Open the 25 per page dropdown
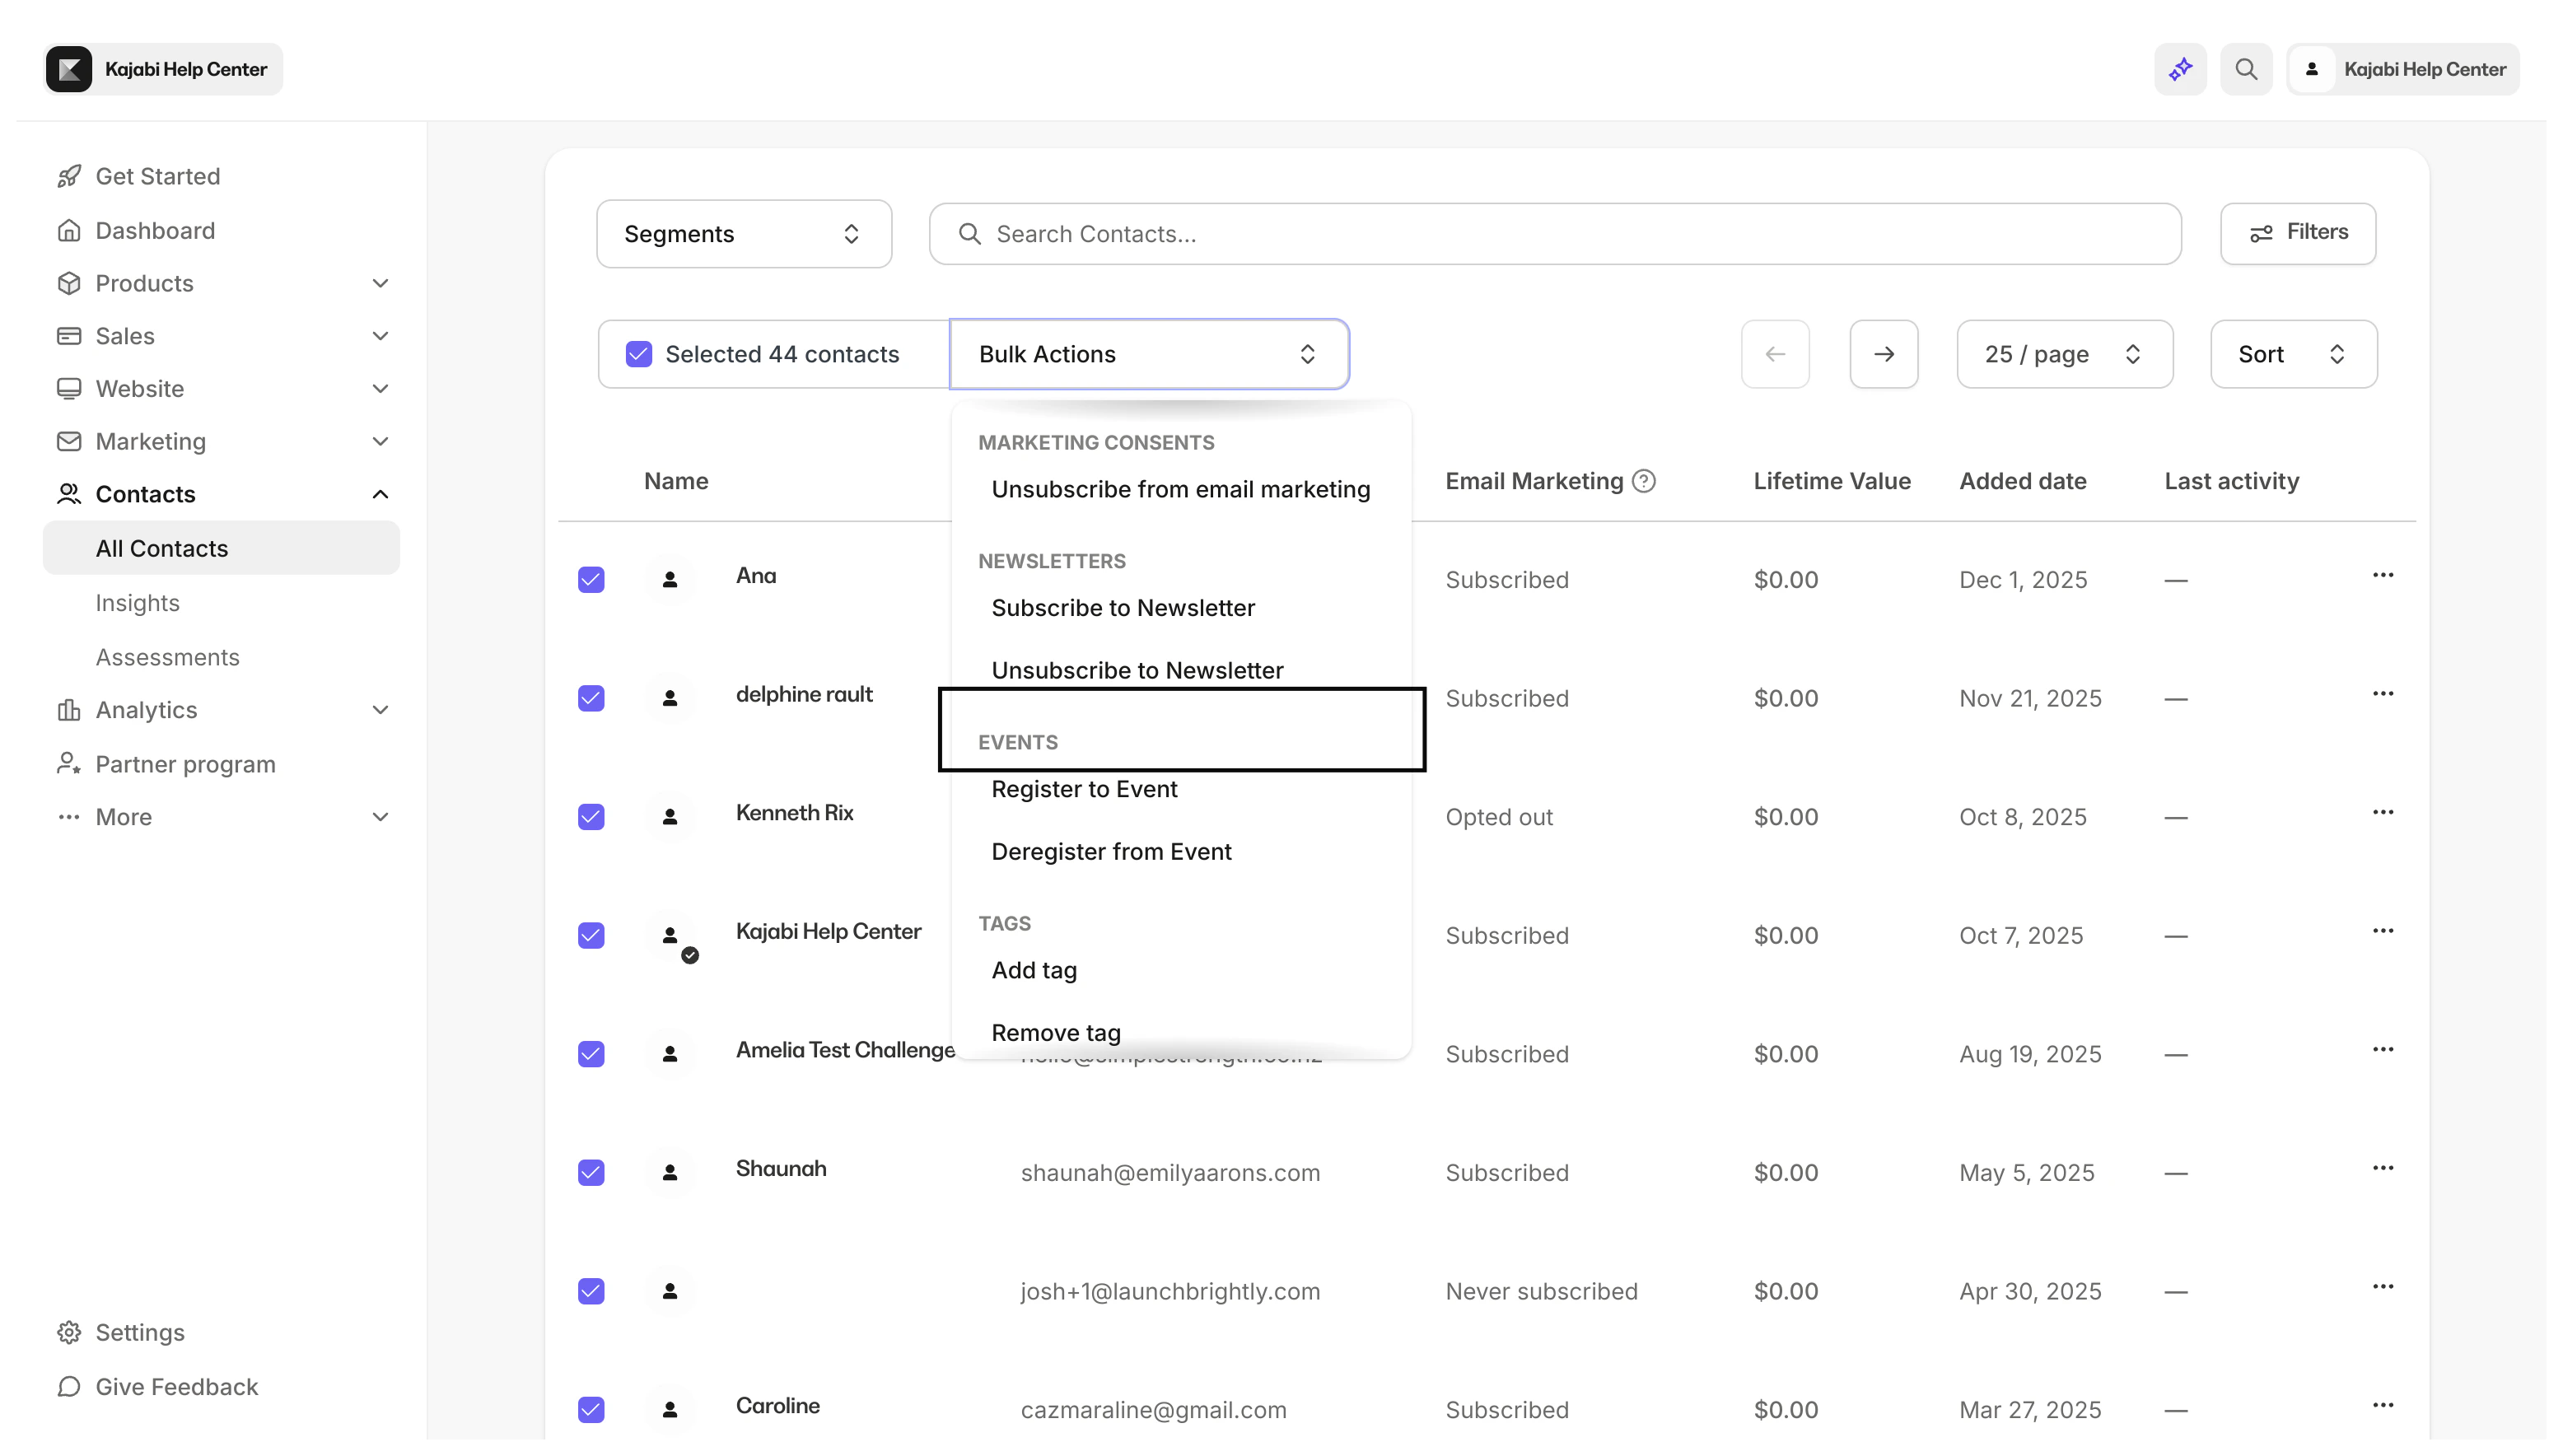 [2064, 353]
